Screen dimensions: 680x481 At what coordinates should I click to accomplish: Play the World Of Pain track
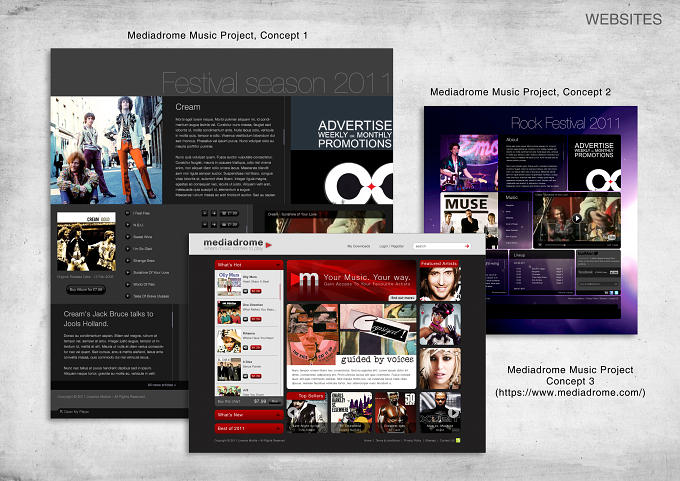point(128,284)
